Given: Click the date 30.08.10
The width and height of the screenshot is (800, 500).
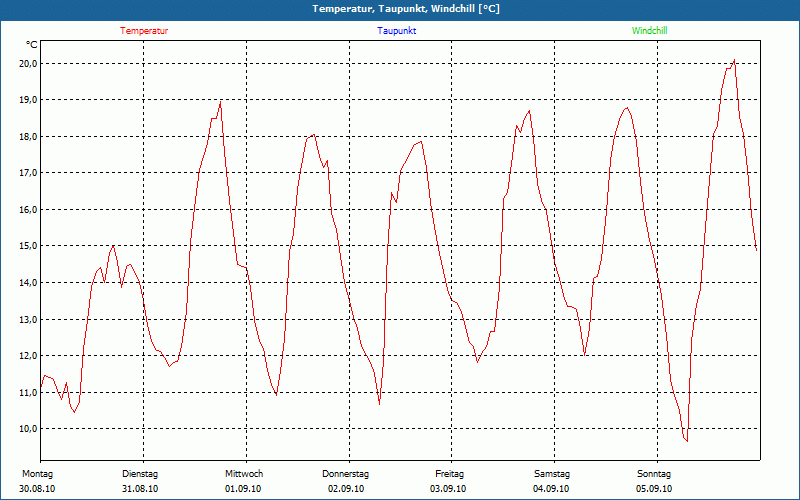Looking at the screenshot, I should click(x=37, y=488).
